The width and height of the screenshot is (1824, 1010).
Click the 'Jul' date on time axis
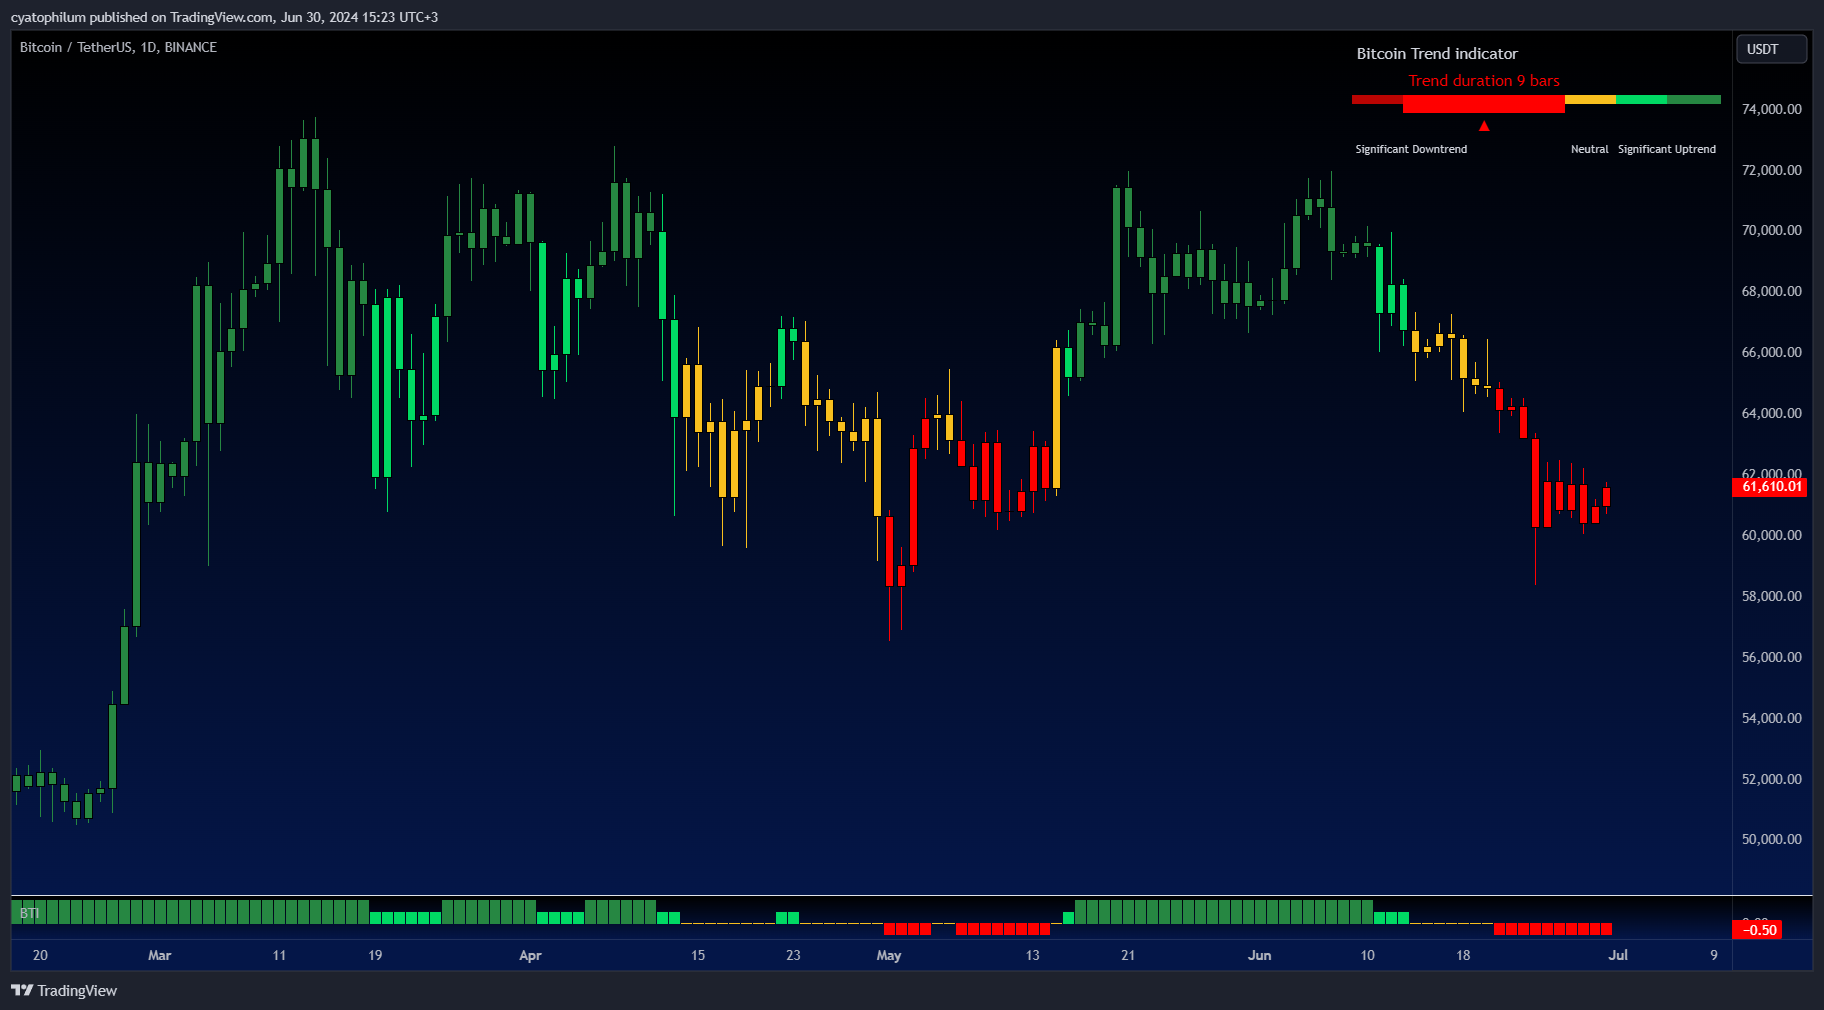1618,955
